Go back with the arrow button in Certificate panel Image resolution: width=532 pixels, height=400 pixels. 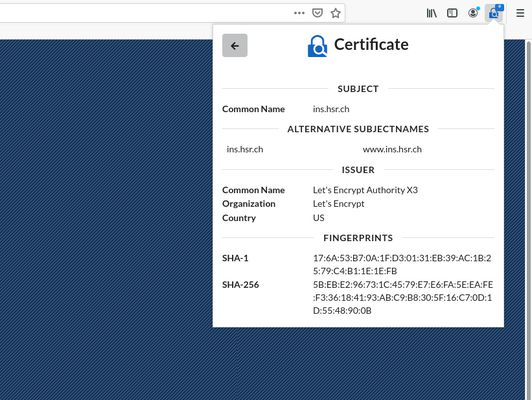[234, 45]
